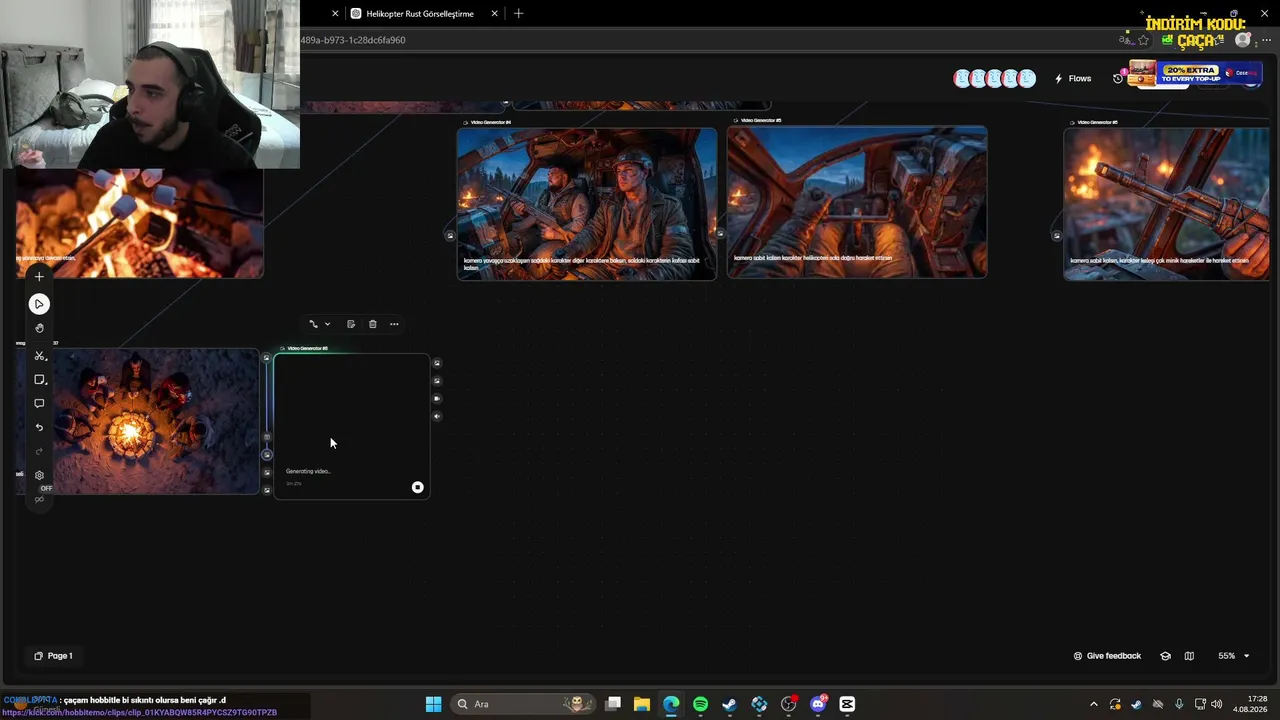Viewport: 1280px width, 720px height.
Task: Open a new browser tab
Action: 518,14
